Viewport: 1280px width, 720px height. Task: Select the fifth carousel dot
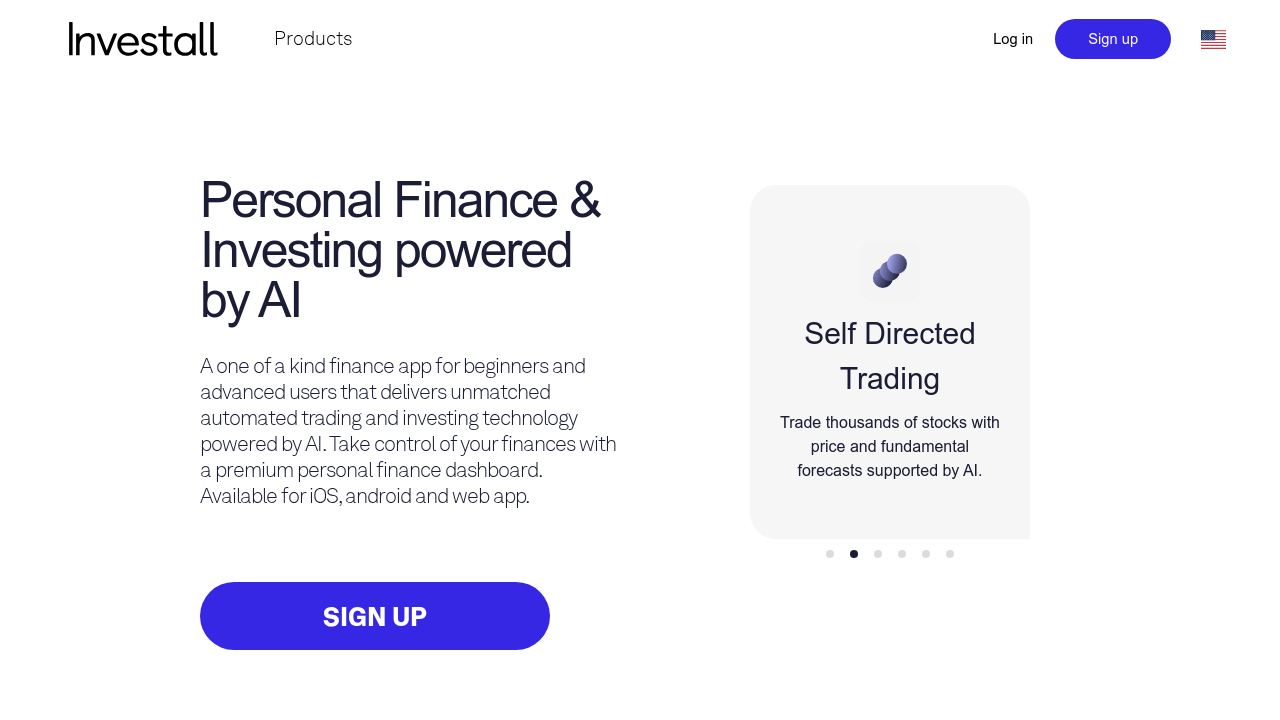tap(925, 553)
